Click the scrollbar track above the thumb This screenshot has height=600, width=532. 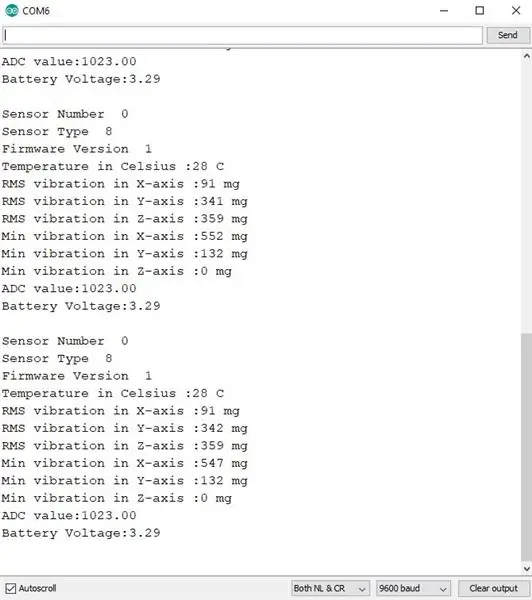tap(527, 197)
